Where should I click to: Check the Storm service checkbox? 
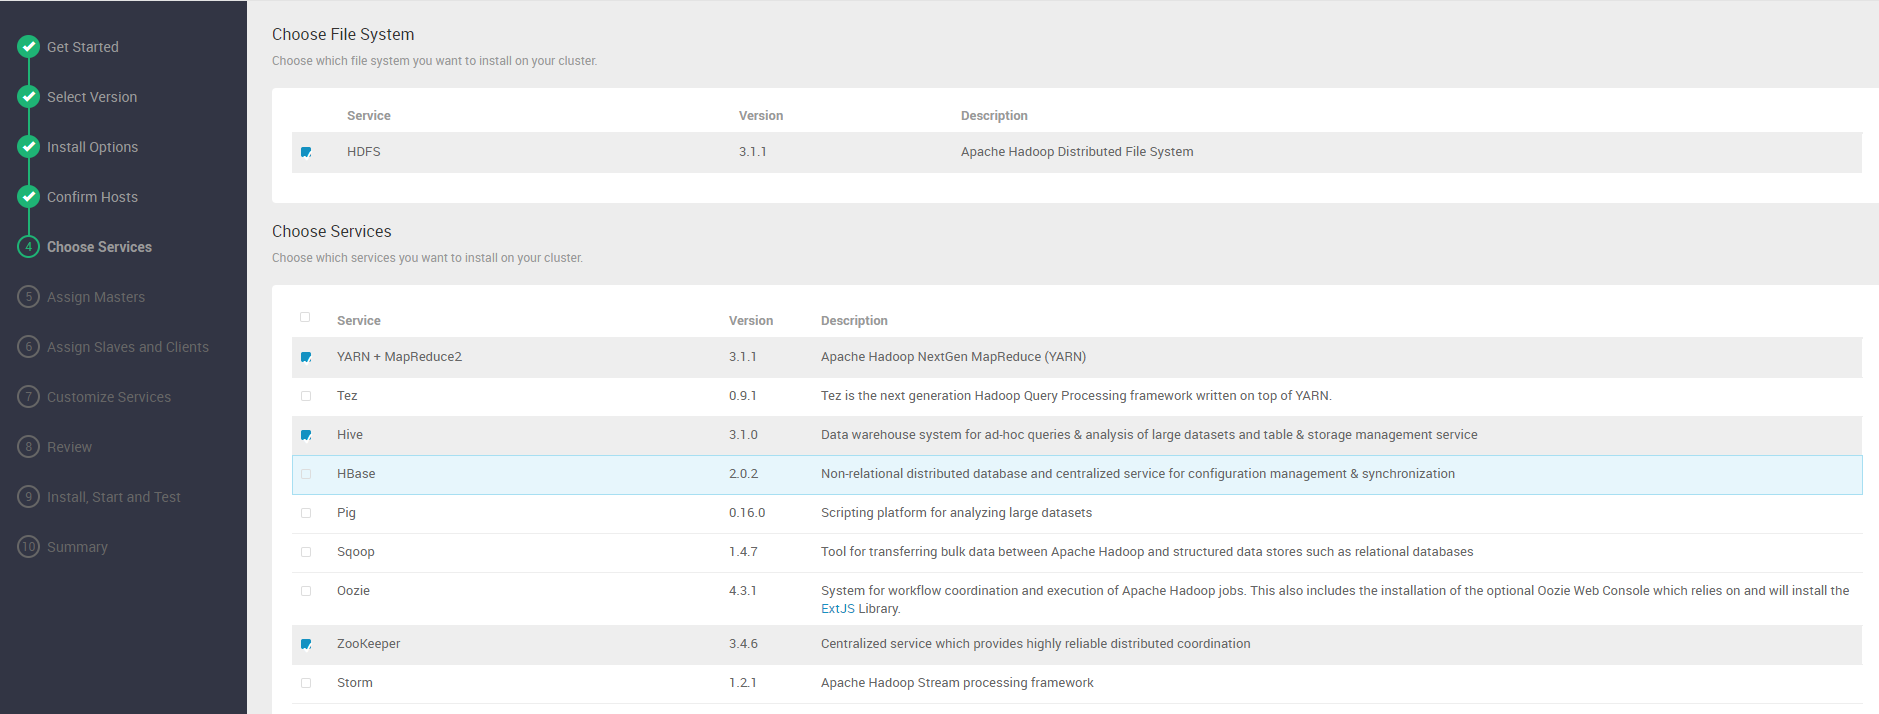(306, 683)
